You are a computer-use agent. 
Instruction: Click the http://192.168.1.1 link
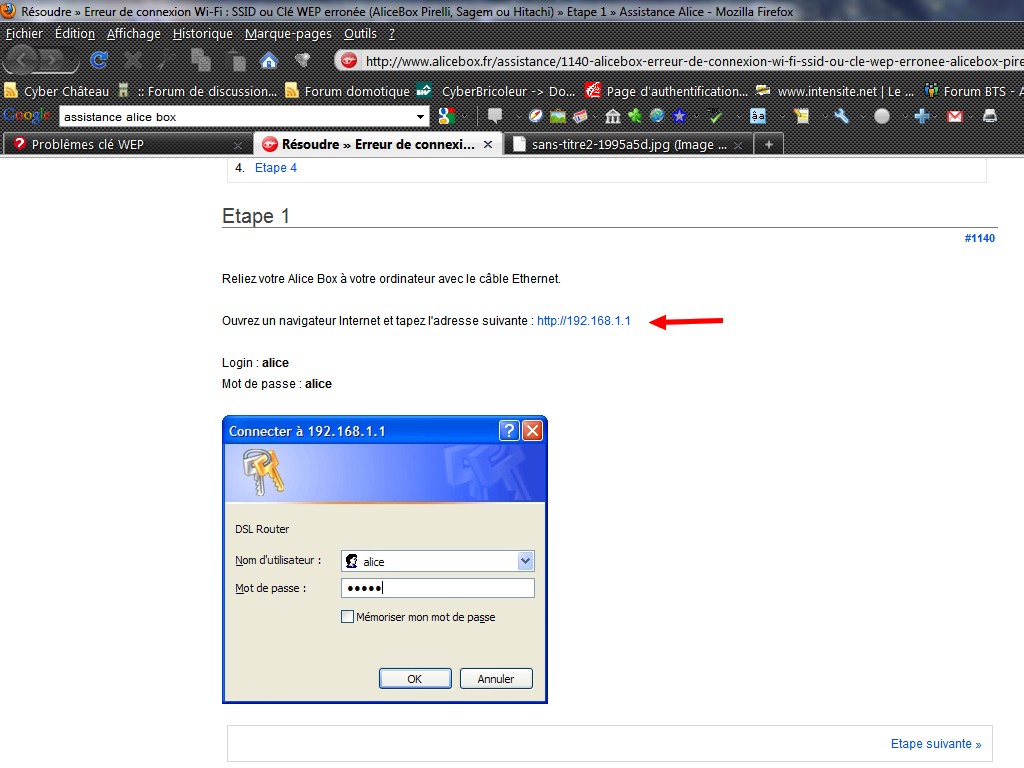584,321
